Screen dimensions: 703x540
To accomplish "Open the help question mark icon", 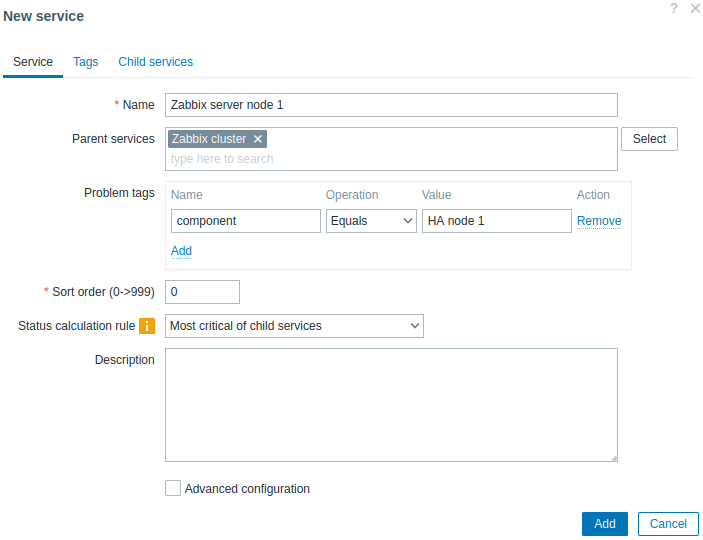I will pos(673,8).
